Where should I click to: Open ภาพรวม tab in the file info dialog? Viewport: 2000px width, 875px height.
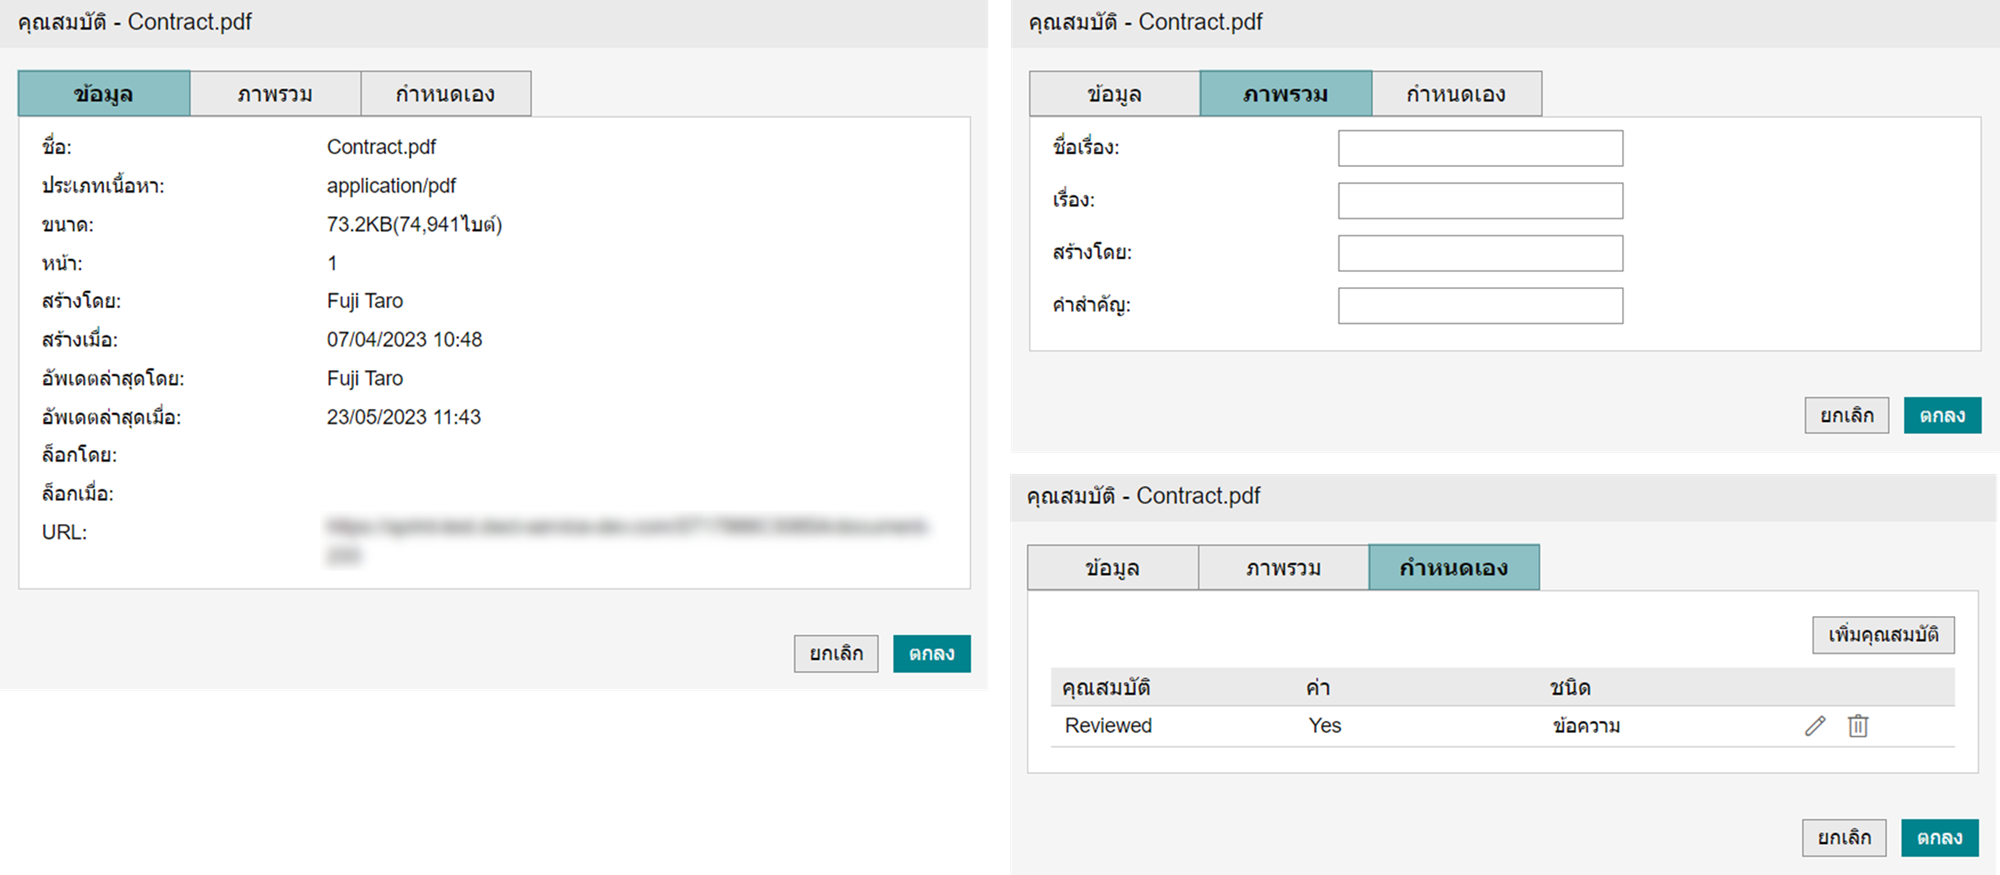click(x=275, y=94)
